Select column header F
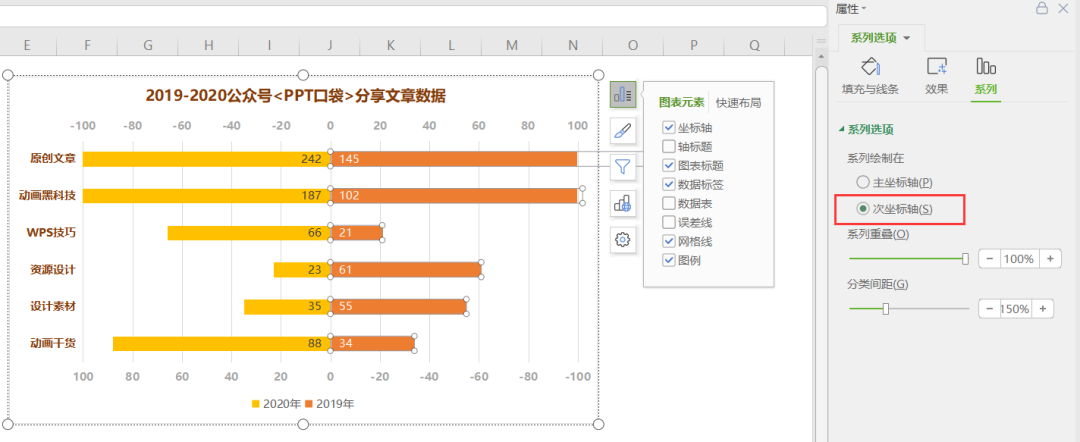Screen dimensions: 1080x442 [87, 45]
